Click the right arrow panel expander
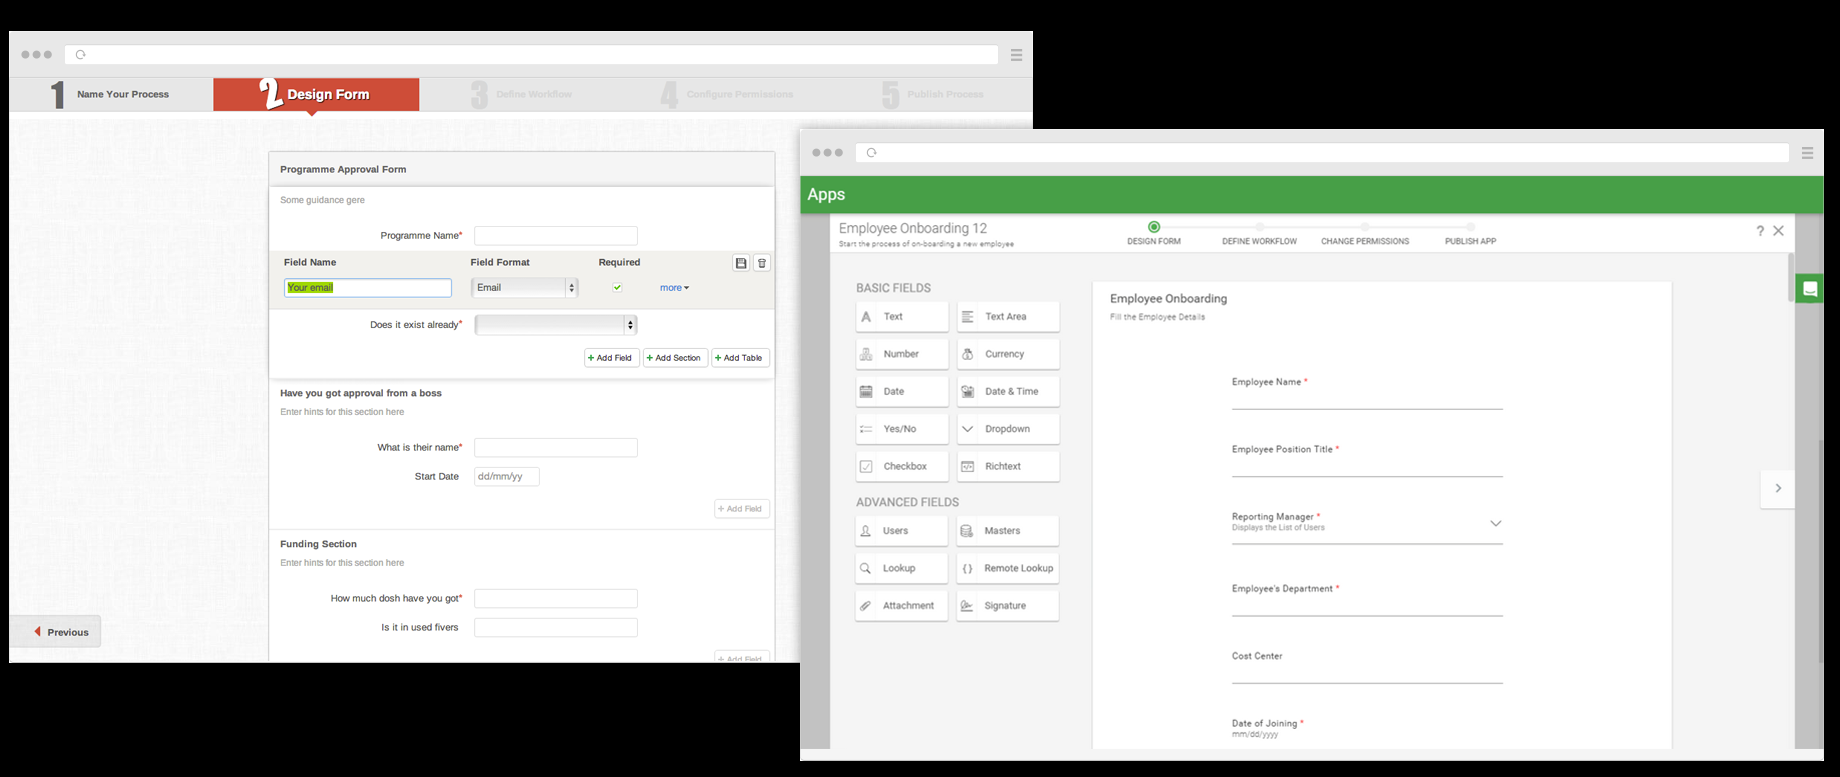The height and width of the screenshot is (777, 1840). pyautogui.click(x=1778, y=488)
